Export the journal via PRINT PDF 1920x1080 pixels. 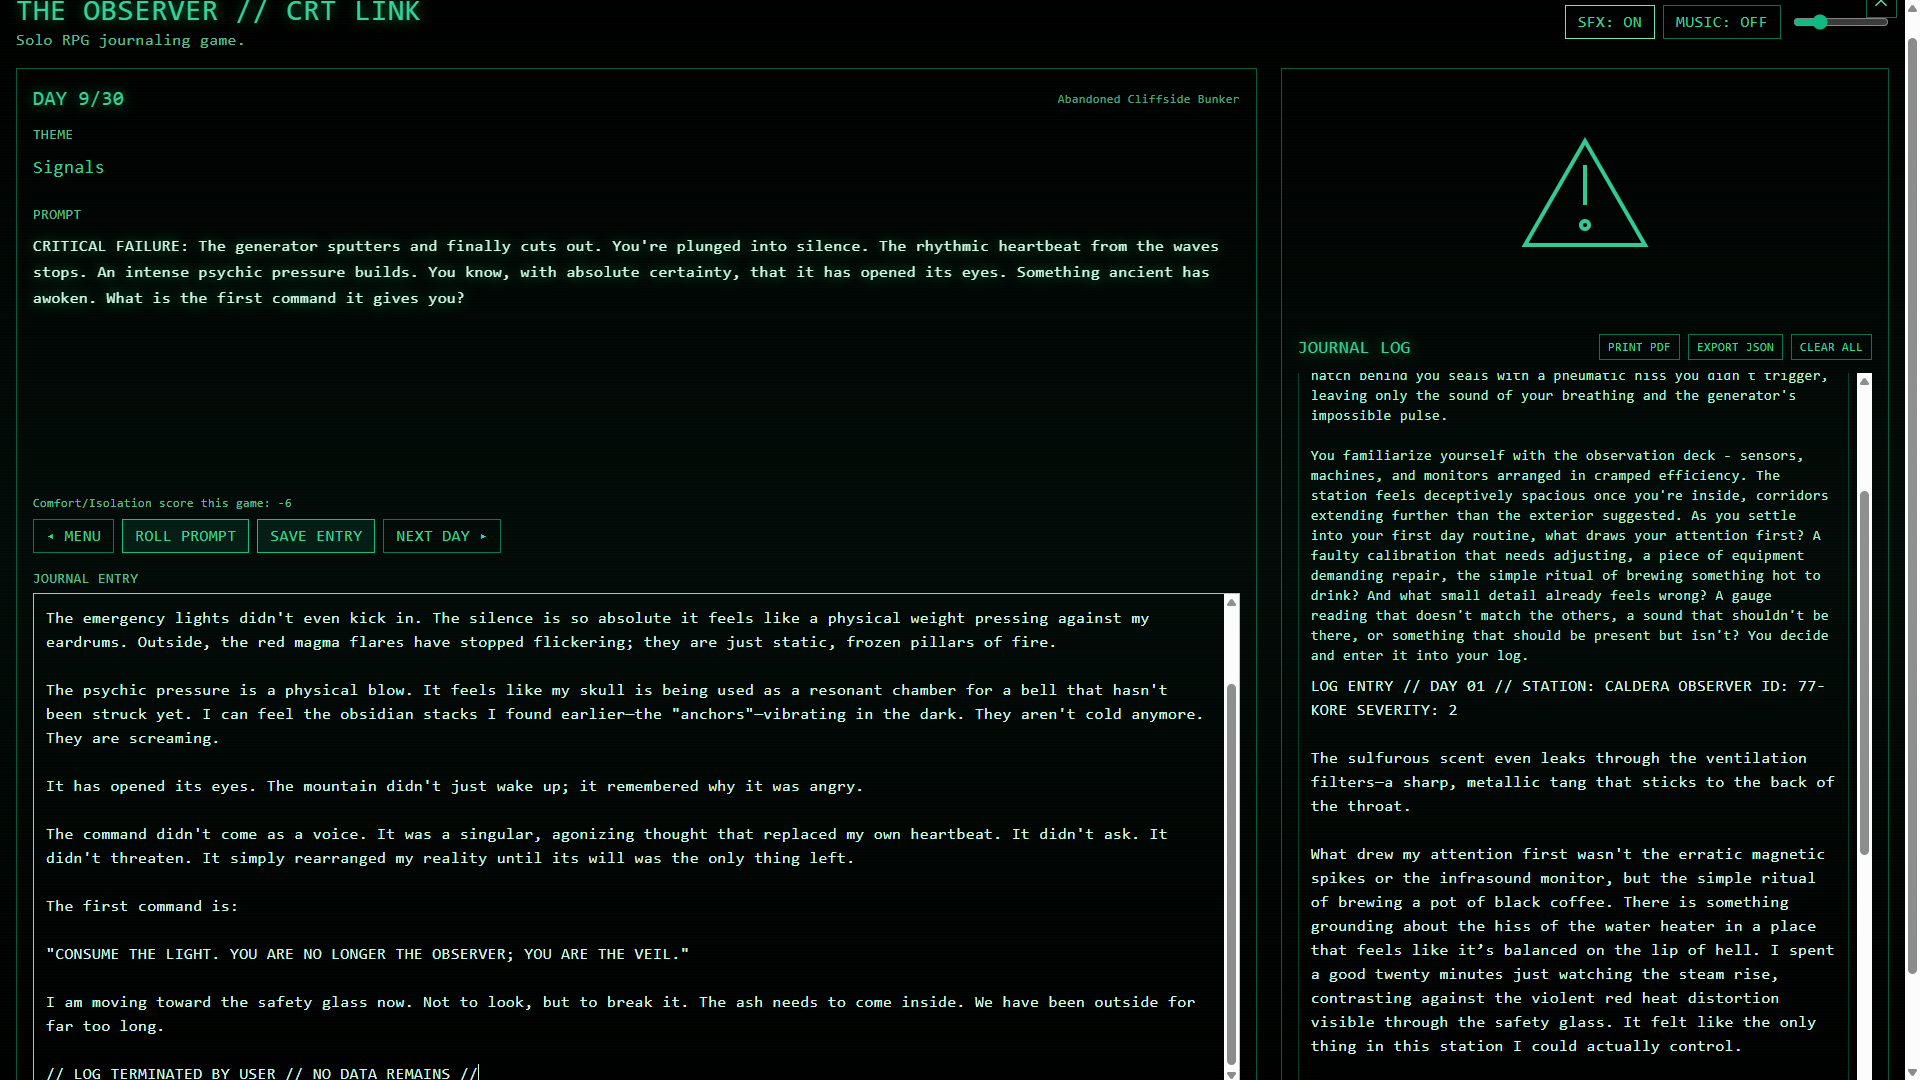coord(1638,347)
